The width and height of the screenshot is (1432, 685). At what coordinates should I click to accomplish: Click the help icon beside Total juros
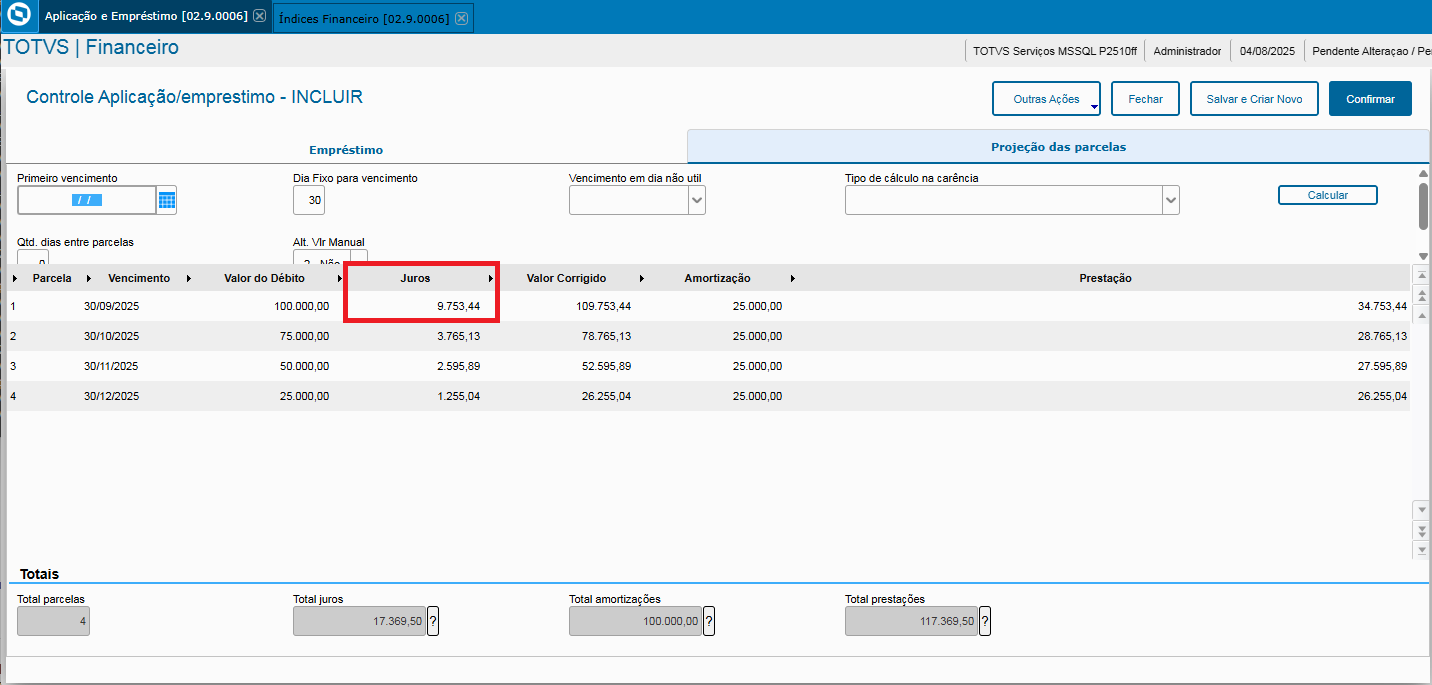[433, 621]
